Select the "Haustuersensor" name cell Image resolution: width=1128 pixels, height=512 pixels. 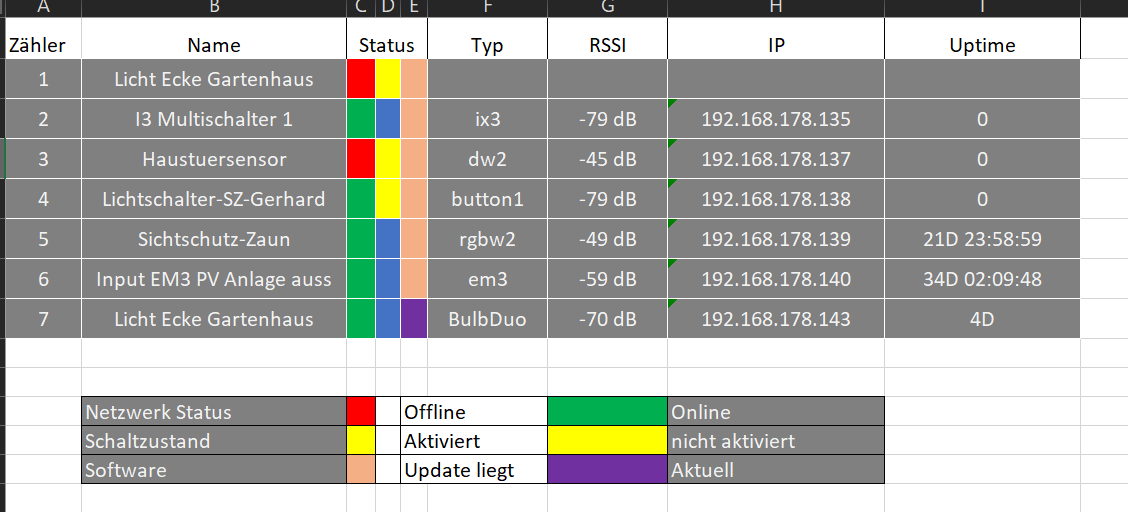tap(214, 159)
